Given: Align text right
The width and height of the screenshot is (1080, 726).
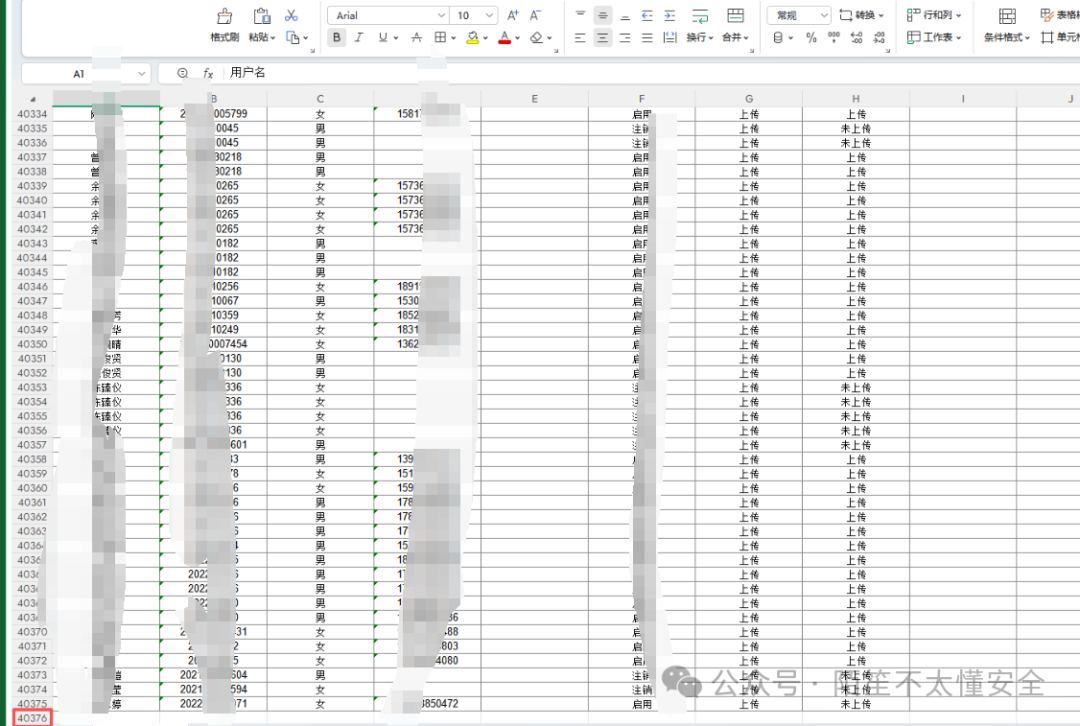Looking at the screenshot, I should 625,37.
